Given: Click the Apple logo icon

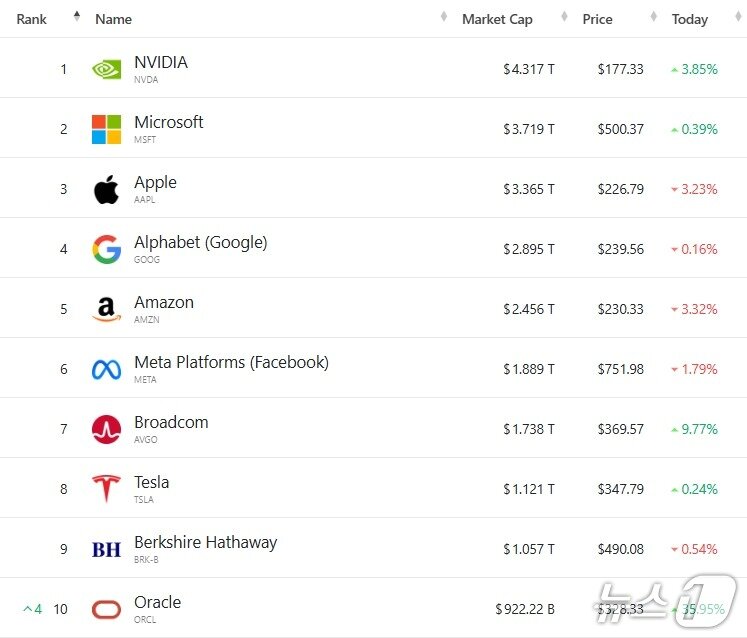Looking at the screenshot, I should [x=106, y=189].
